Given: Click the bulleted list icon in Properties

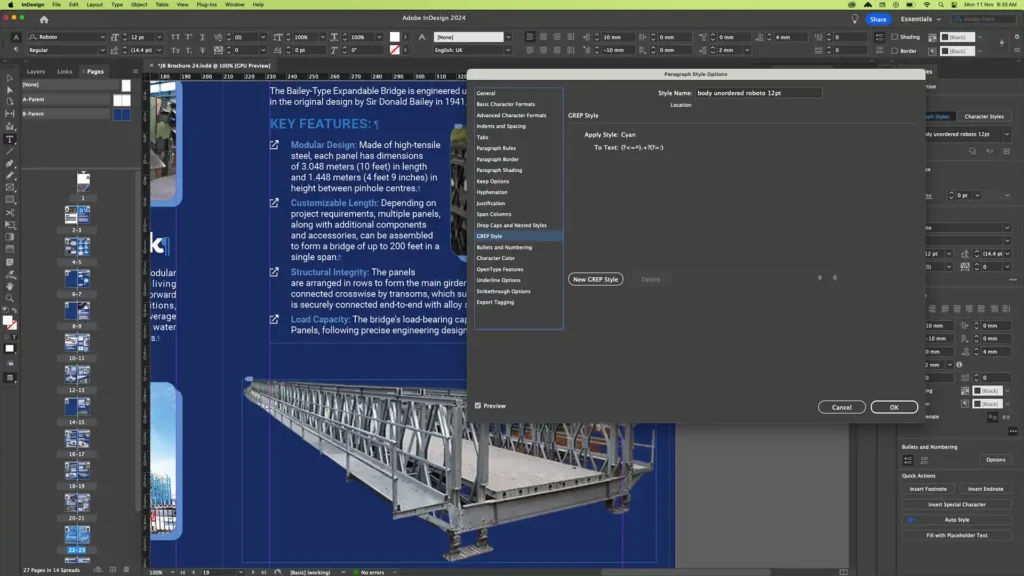Looking at the screenshot, I should 908,460.
